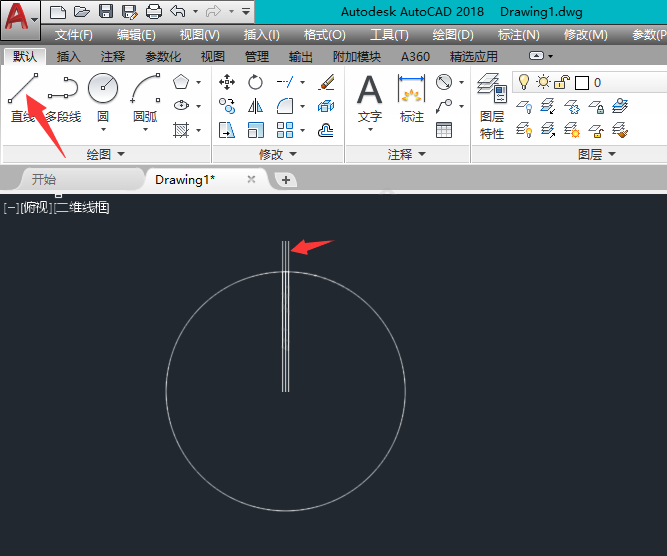Open the Quick Access customize dropdown
Screen dimensions: 667x556
[246, 11]
